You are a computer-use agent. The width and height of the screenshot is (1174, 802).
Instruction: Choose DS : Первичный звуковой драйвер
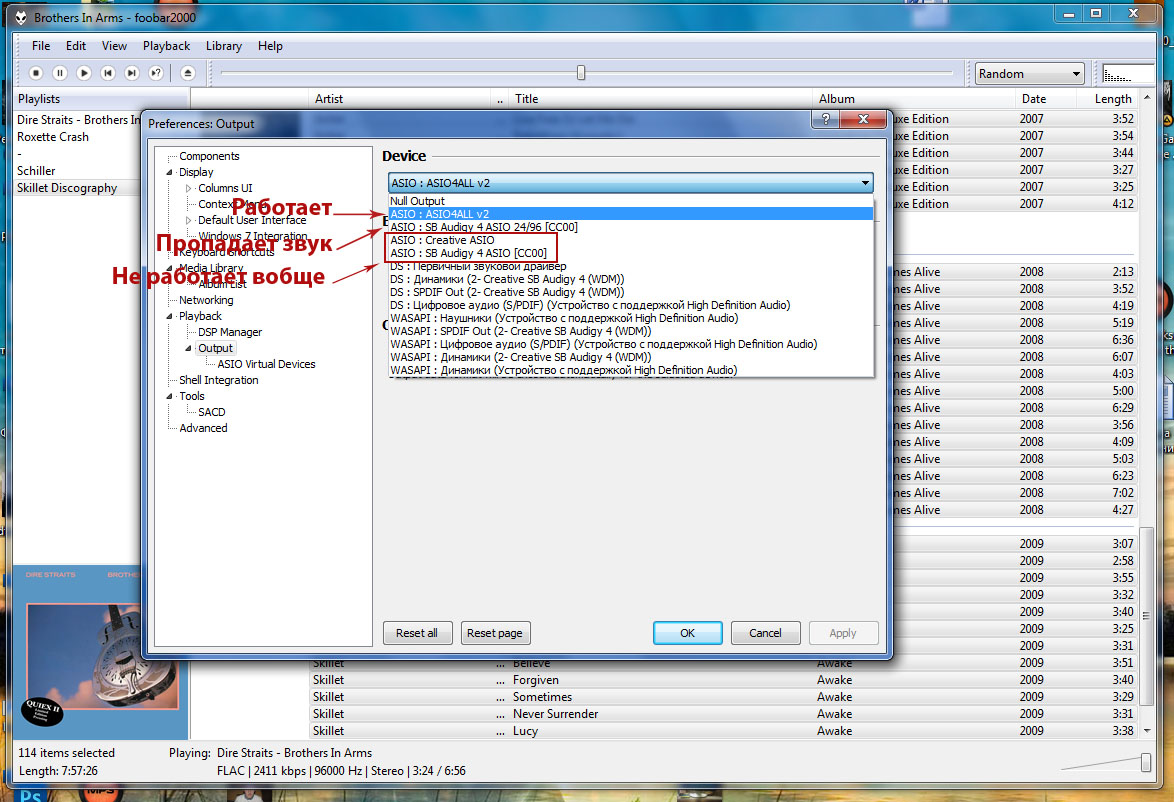tap(630, 267)
